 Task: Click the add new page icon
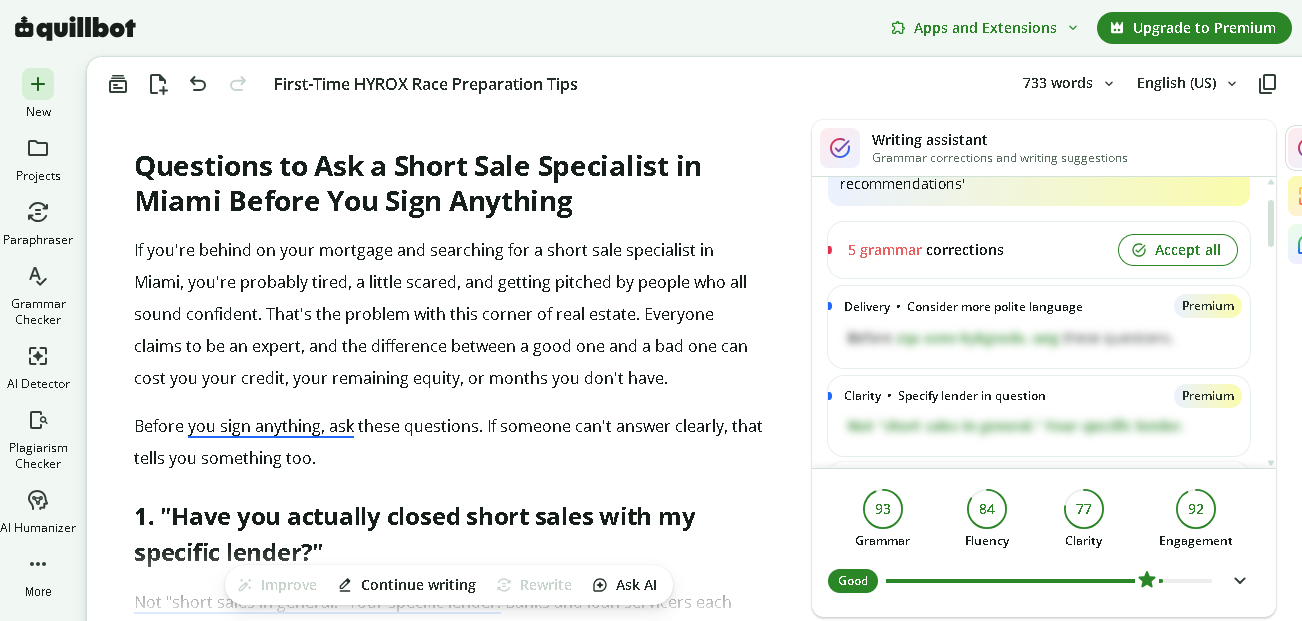coord(158,84)
